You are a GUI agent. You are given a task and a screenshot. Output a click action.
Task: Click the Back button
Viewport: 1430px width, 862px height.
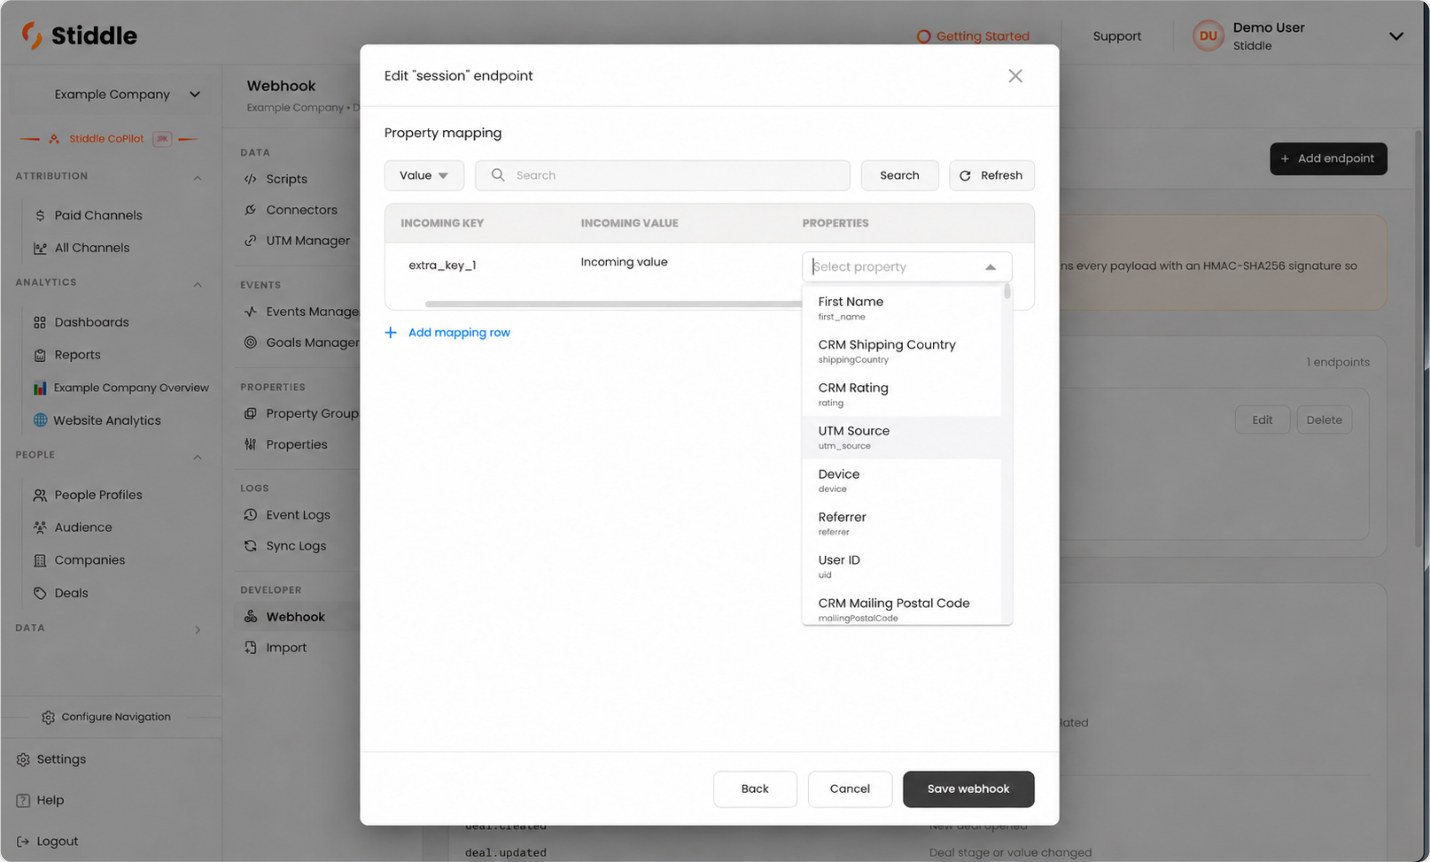click(x=755, y=789)
